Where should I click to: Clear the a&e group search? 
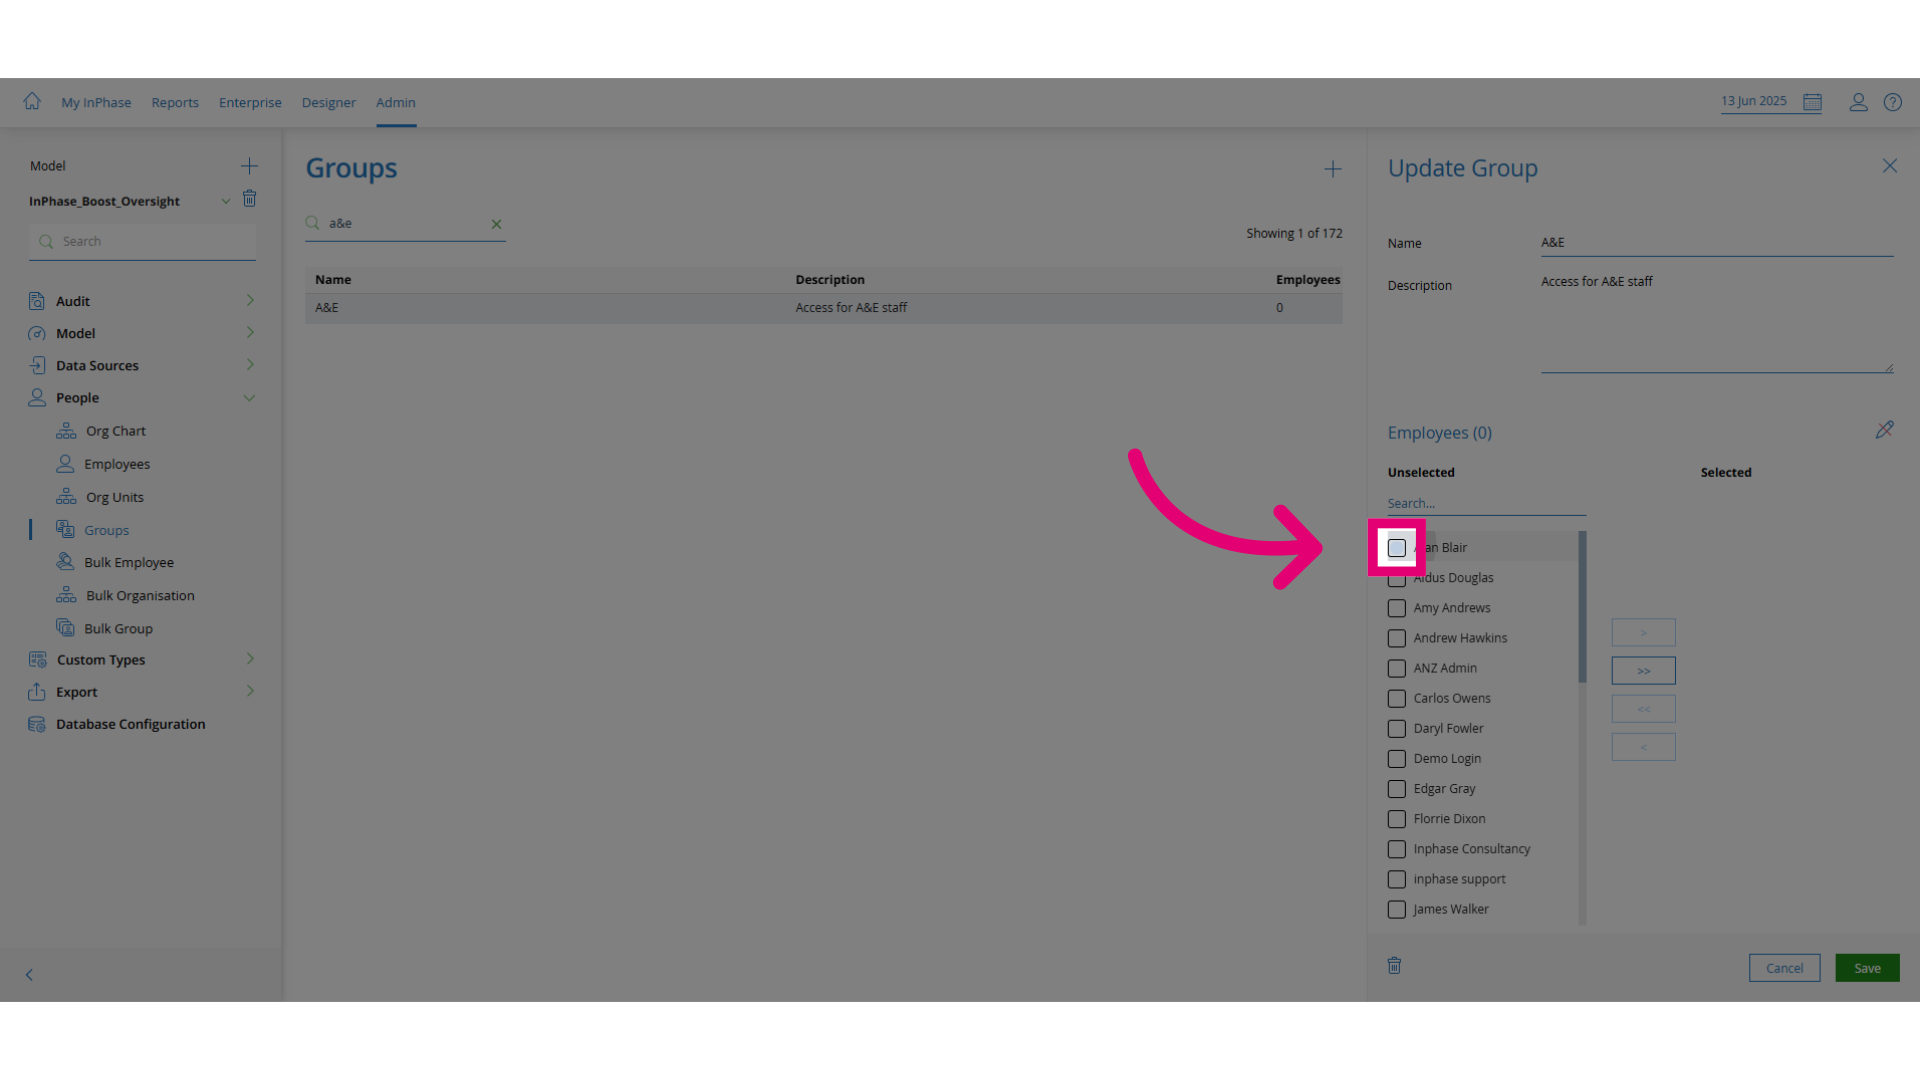[x=496, y=224]
